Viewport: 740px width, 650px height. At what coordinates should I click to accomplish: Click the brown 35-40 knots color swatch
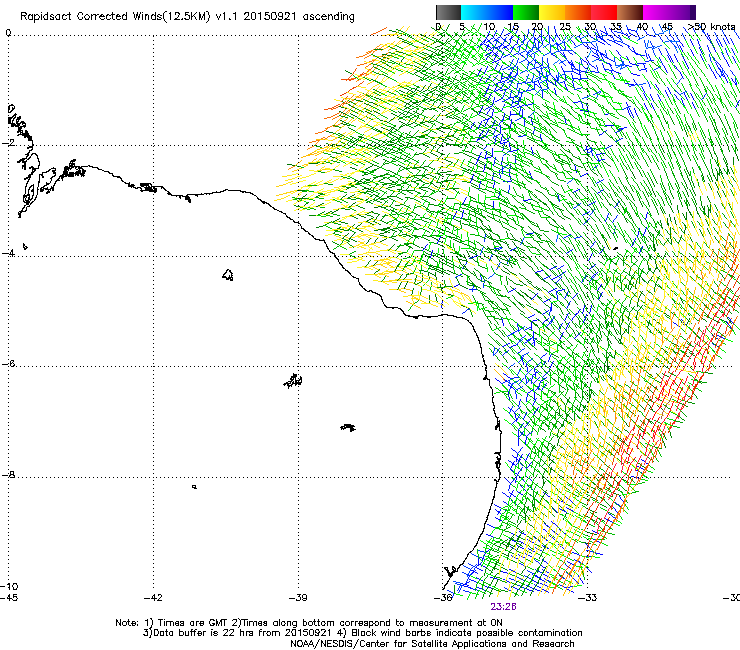pyautogui.click(x=630, y=12)
